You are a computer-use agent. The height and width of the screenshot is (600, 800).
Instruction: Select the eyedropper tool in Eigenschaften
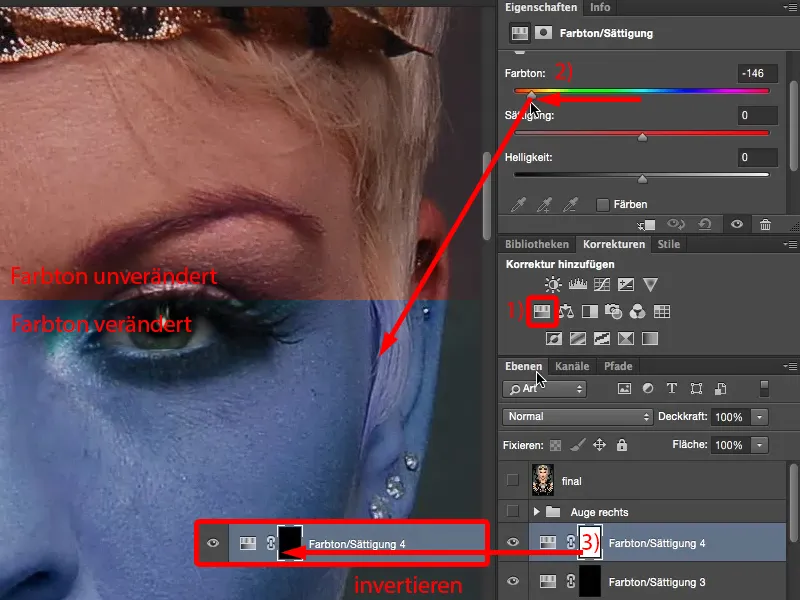point(518,204)
